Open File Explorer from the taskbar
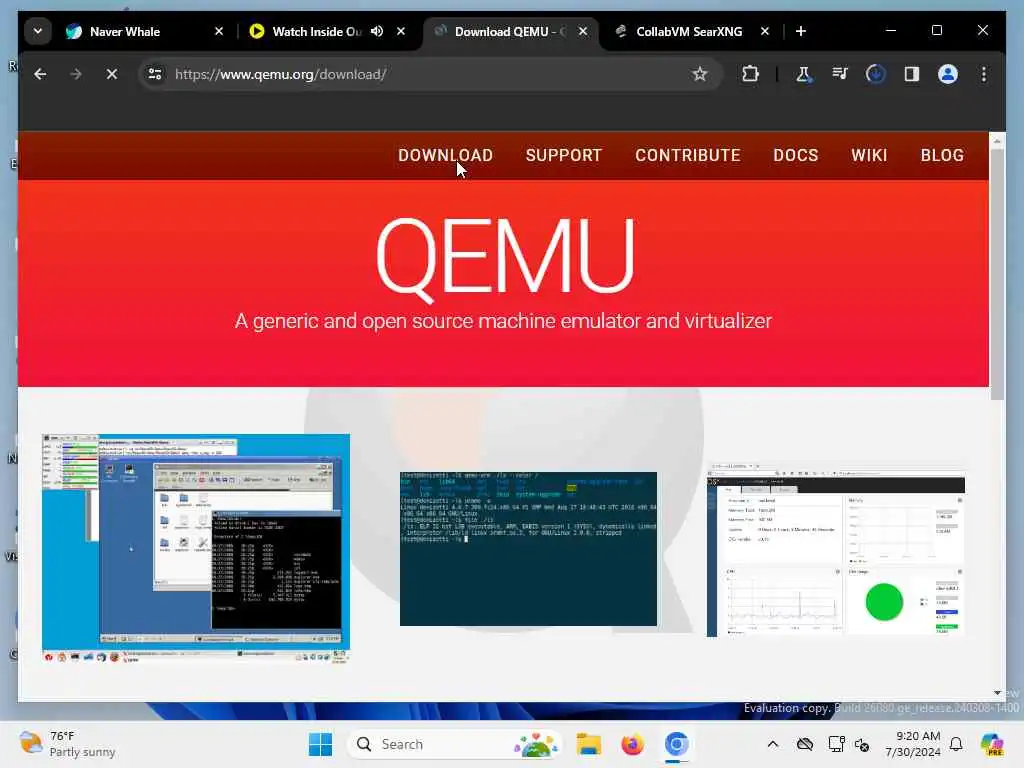1024x768 pixels. pyautogui.click(x=588, y=744)
